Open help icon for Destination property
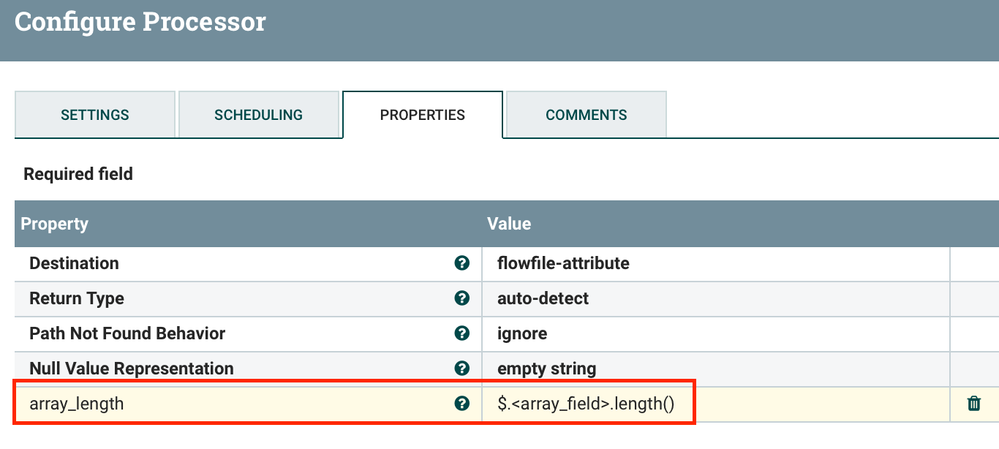999x449 pixels. click(462, 263)
